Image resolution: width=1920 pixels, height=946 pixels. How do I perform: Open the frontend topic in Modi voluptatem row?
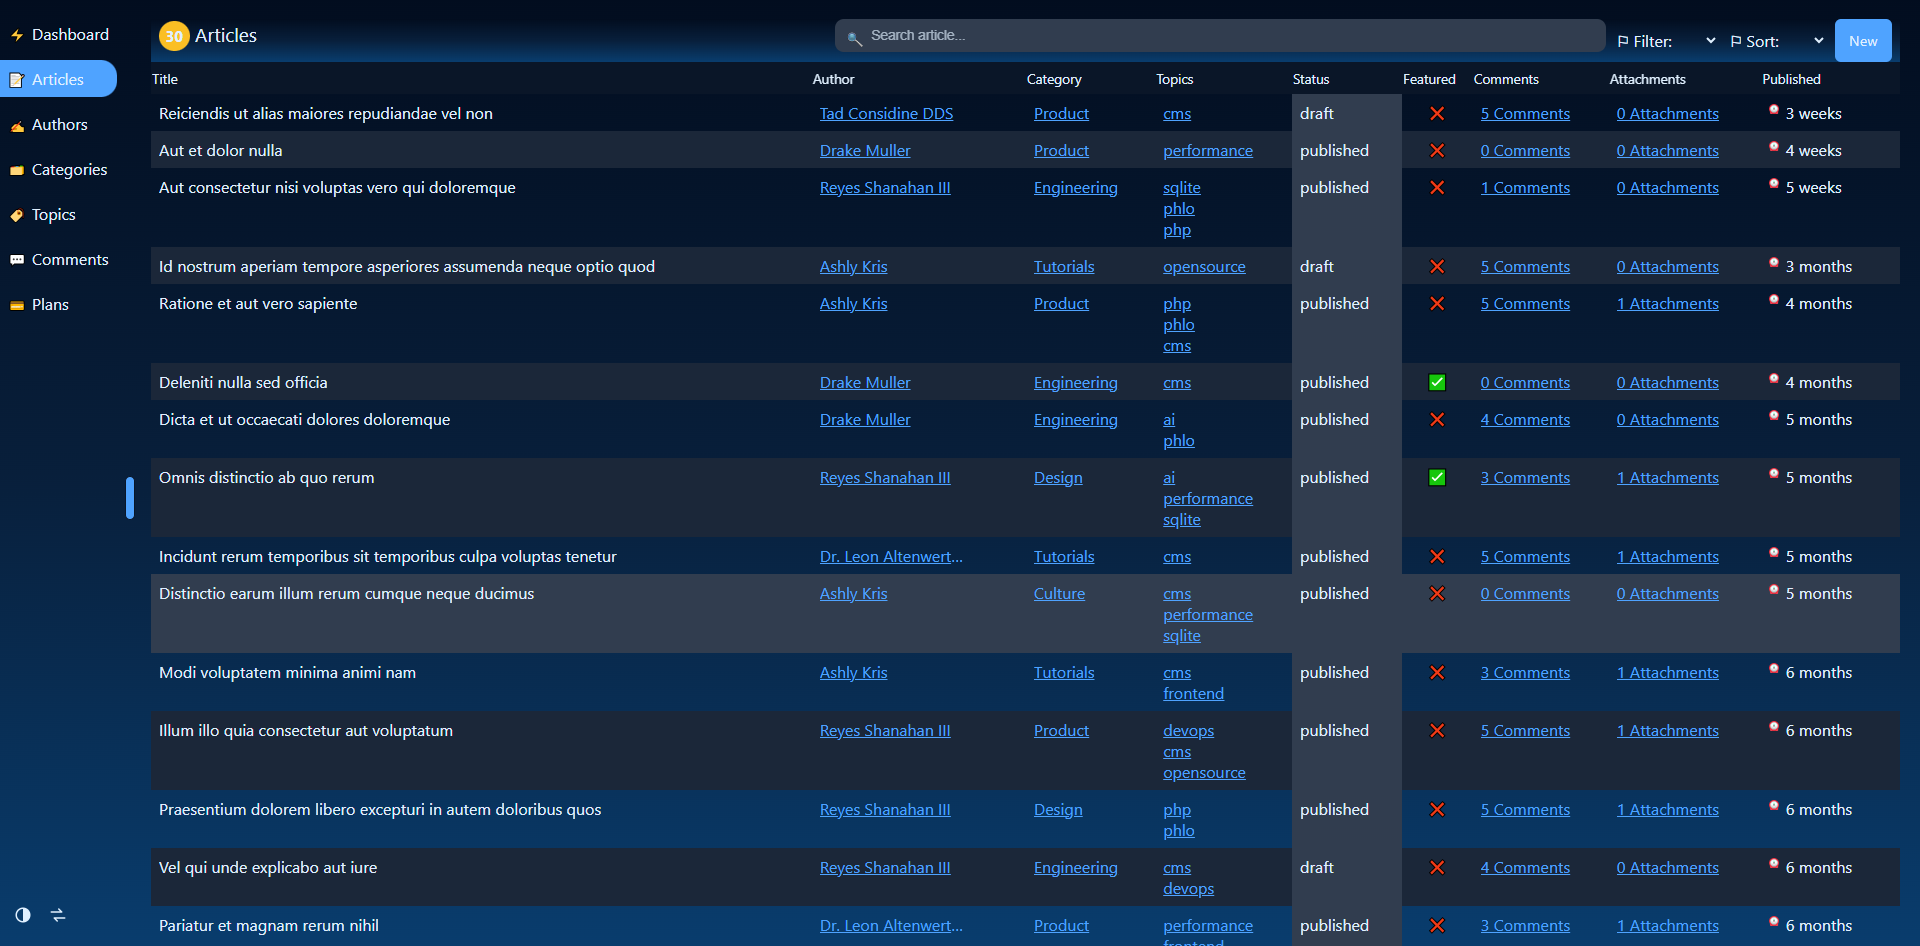pos(1193,694)
